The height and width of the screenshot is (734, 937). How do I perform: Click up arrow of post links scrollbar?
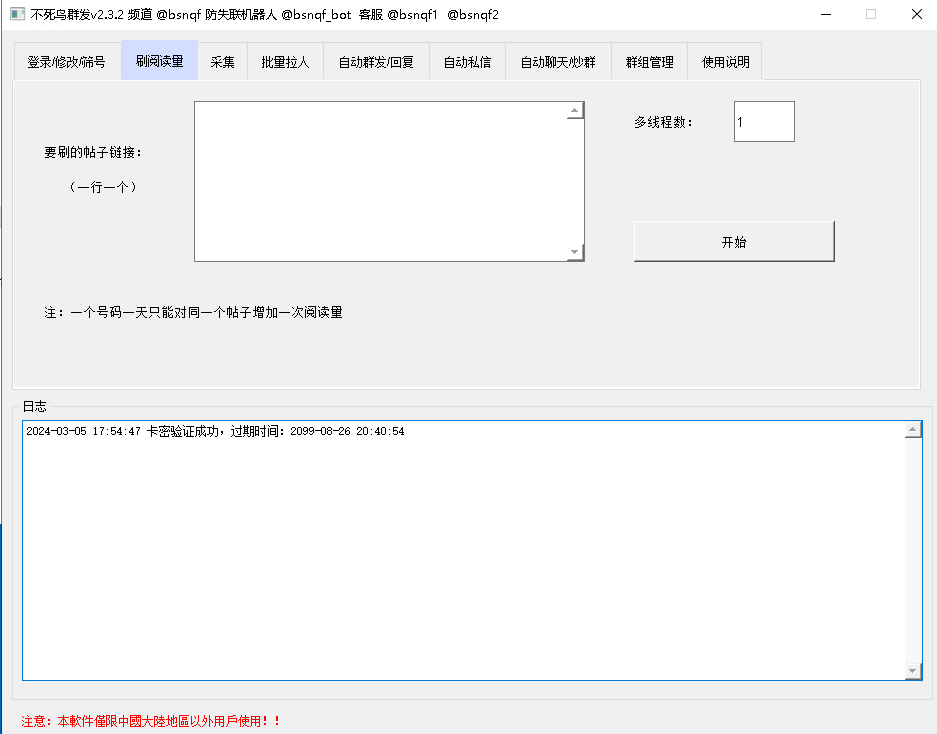click(575, 111)
